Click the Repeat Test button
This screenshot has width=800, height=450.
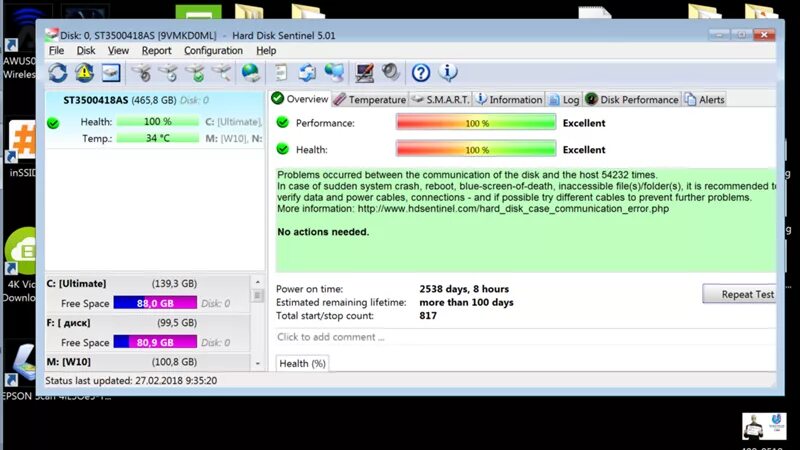(x=739, y=294)
